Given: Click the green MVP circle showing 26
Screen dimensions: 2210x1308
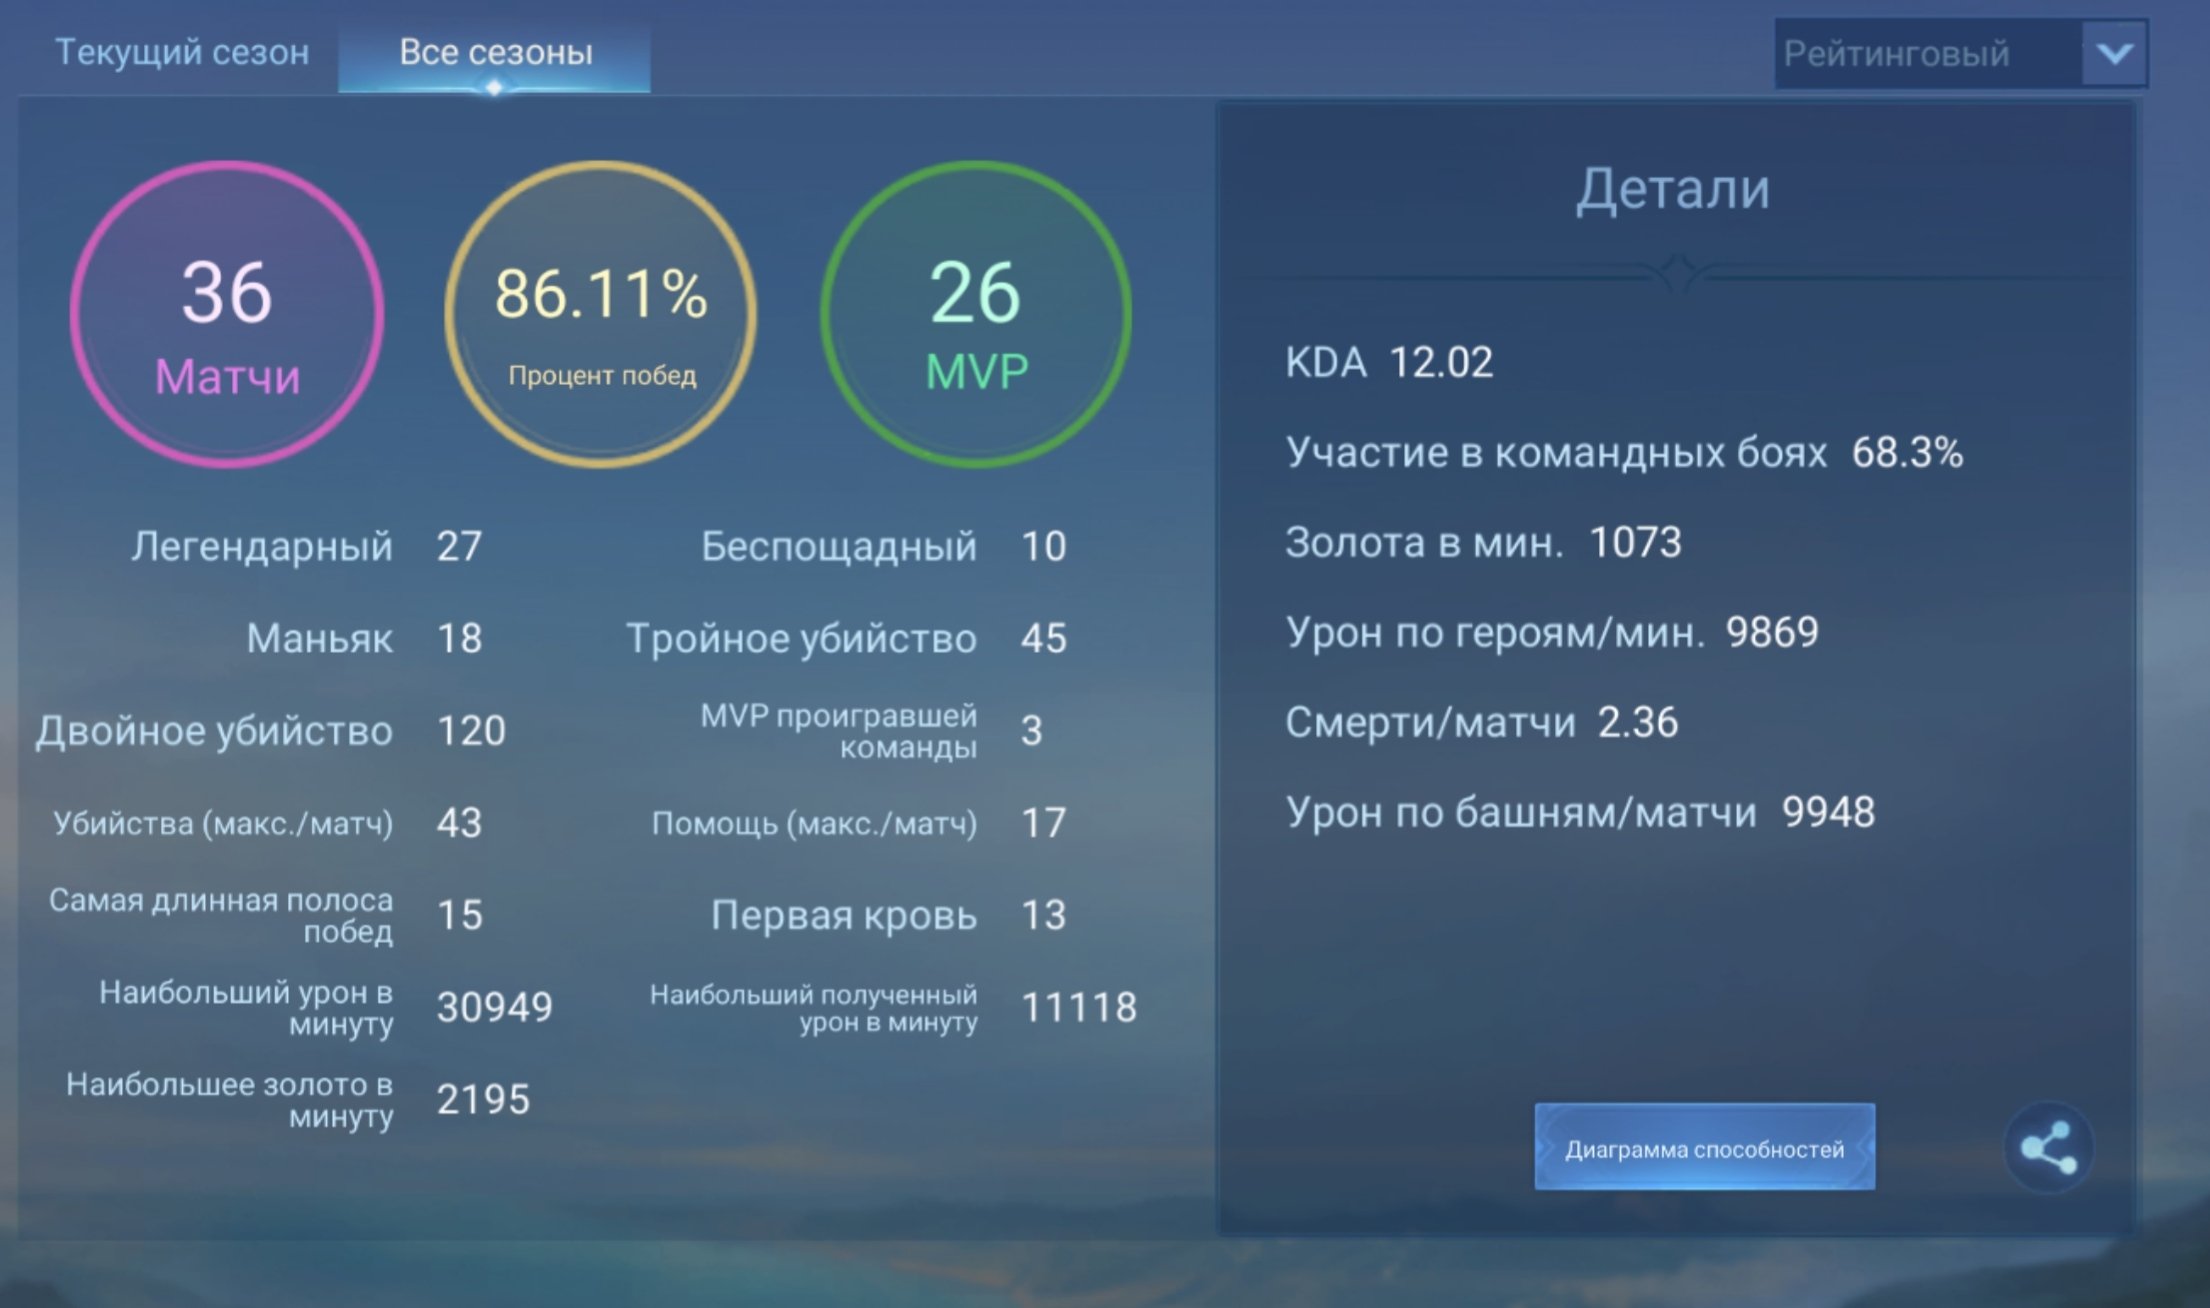Looking at the screenshot, I should pos(976,314).
